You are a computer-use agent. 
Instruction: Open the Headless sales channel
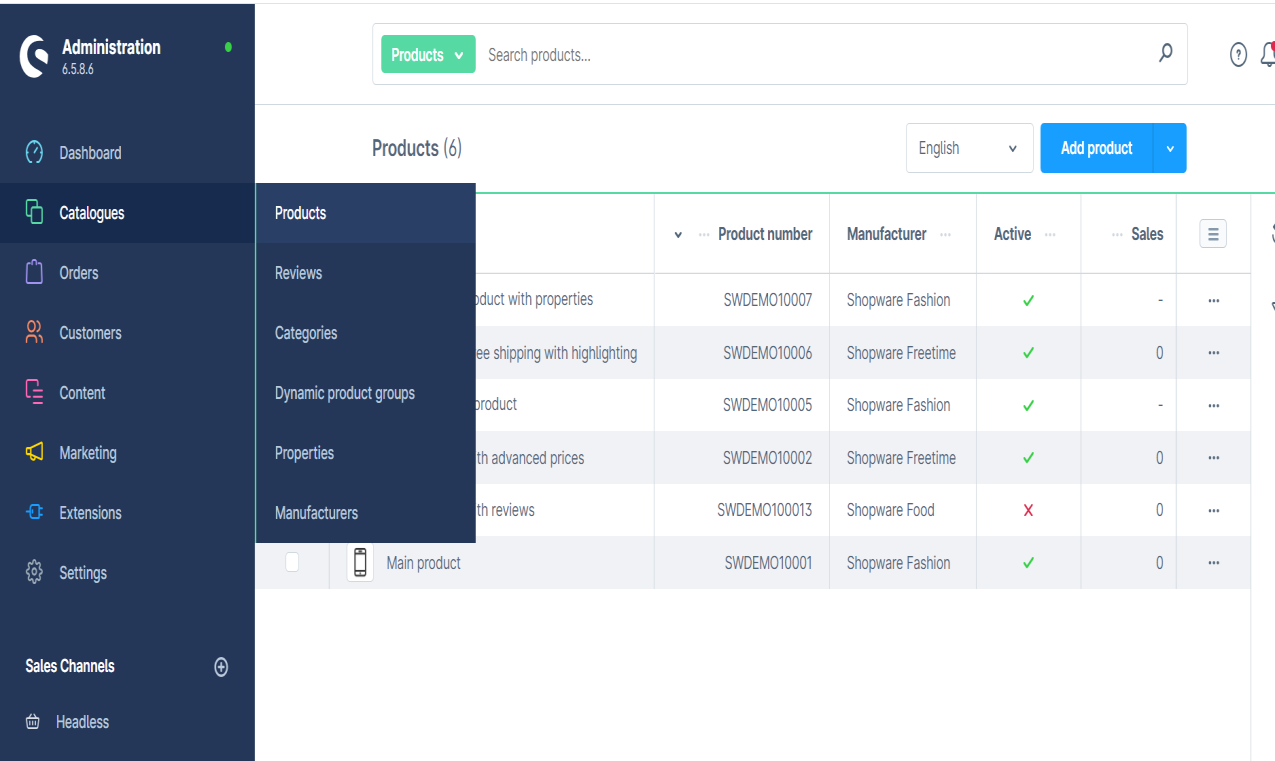coord(83,721)
